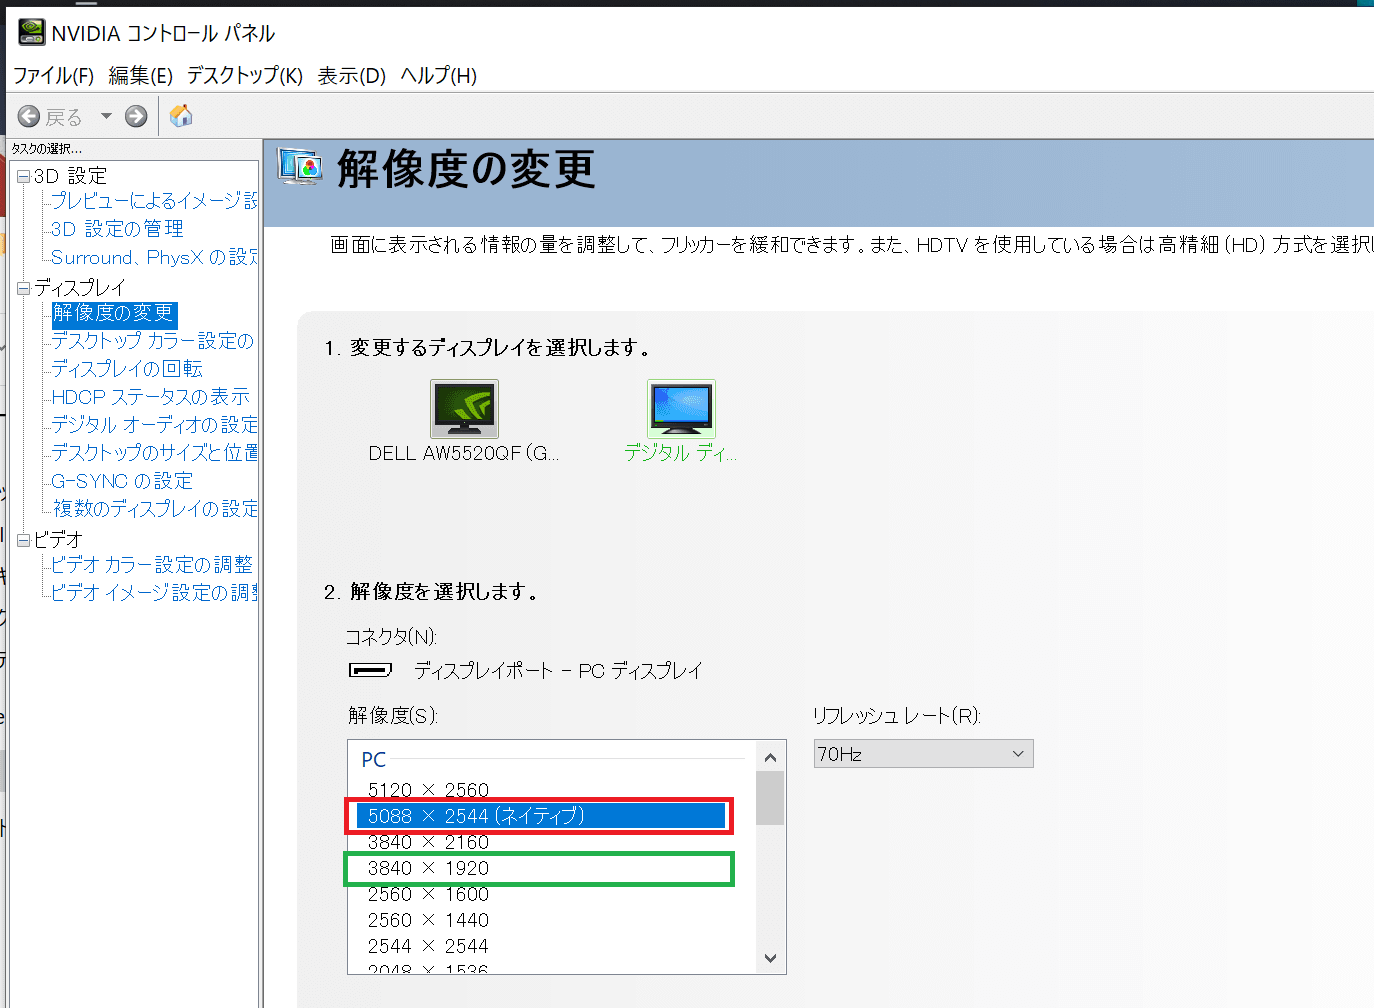Open the 表示(D) menu
The height and width of the screenshot is (1008, 1374).
click(351, 76)
